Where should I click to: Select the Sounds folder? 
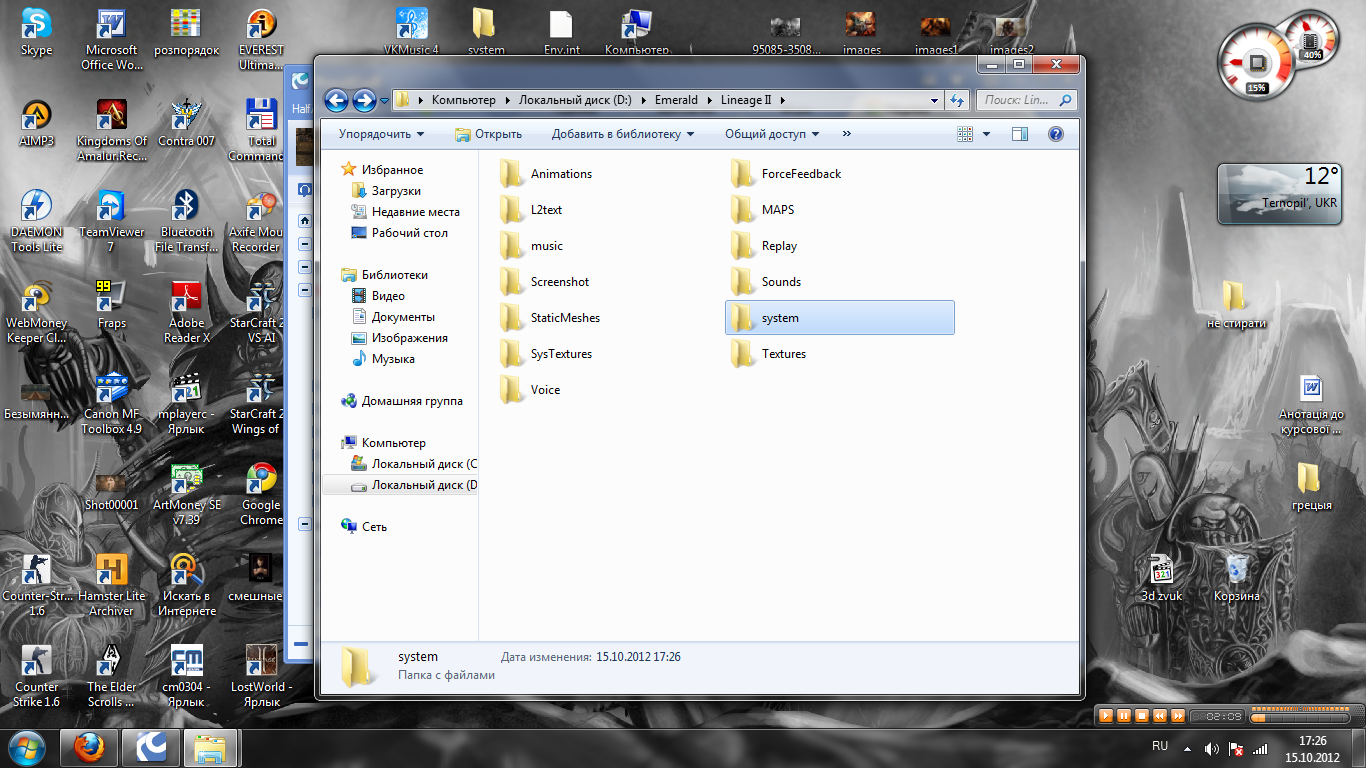[765, 282]
